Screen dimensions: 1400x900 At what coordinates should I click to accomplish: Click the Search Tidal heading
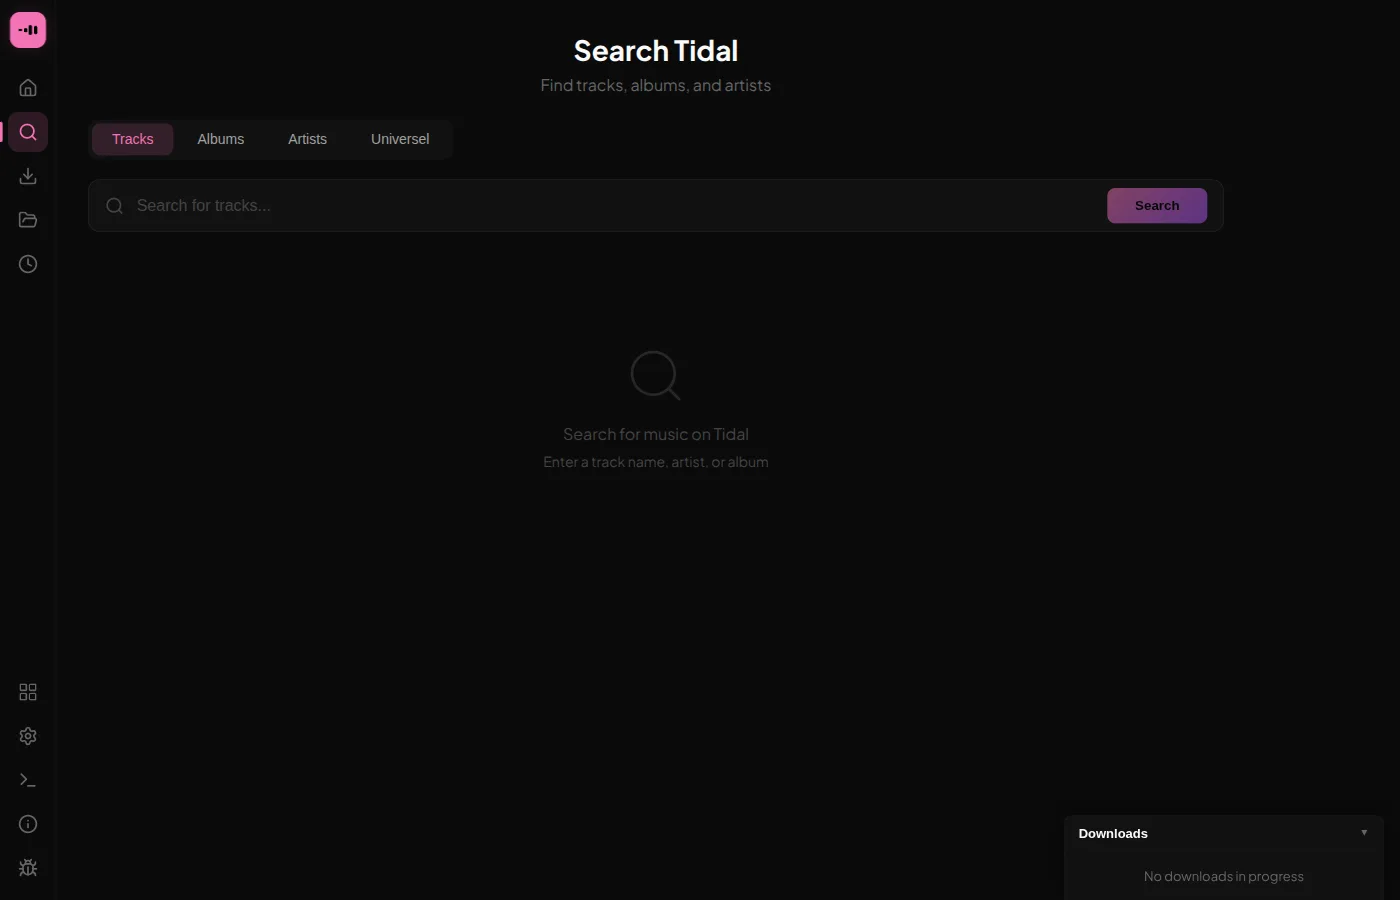(656, 51)
